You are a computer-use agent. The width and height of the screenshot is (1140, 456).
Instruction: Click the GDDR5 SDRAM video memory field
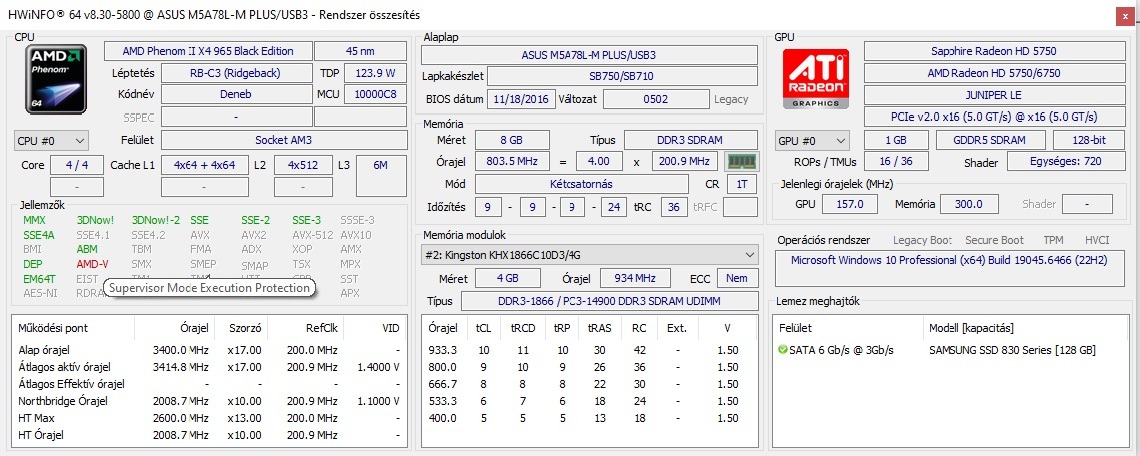click(x=990, y=140)
